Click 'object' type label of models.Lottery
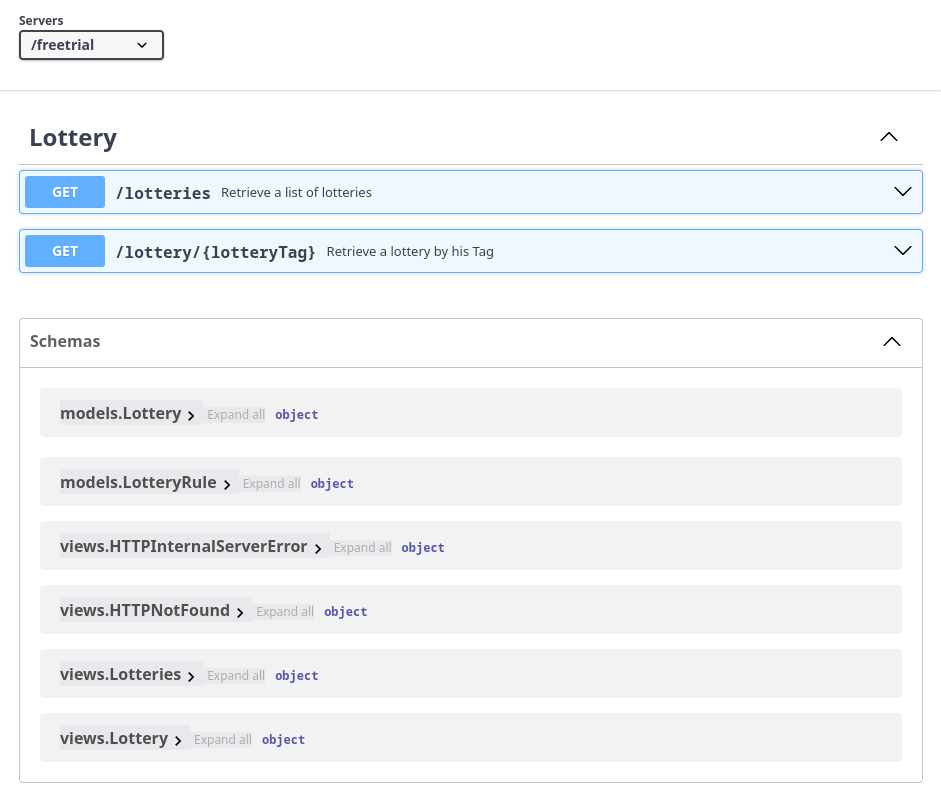This screenshot has width=941, height=799. (296, 415)
